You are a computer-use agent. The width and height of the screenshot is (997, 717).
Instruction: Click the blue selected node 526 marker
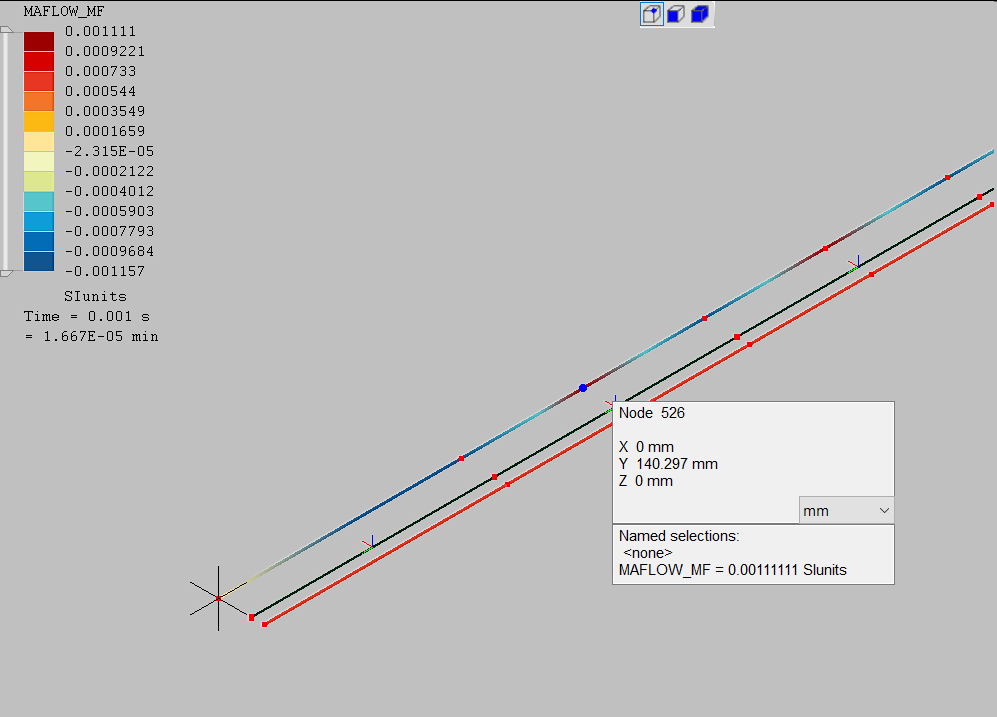(583, 388)
